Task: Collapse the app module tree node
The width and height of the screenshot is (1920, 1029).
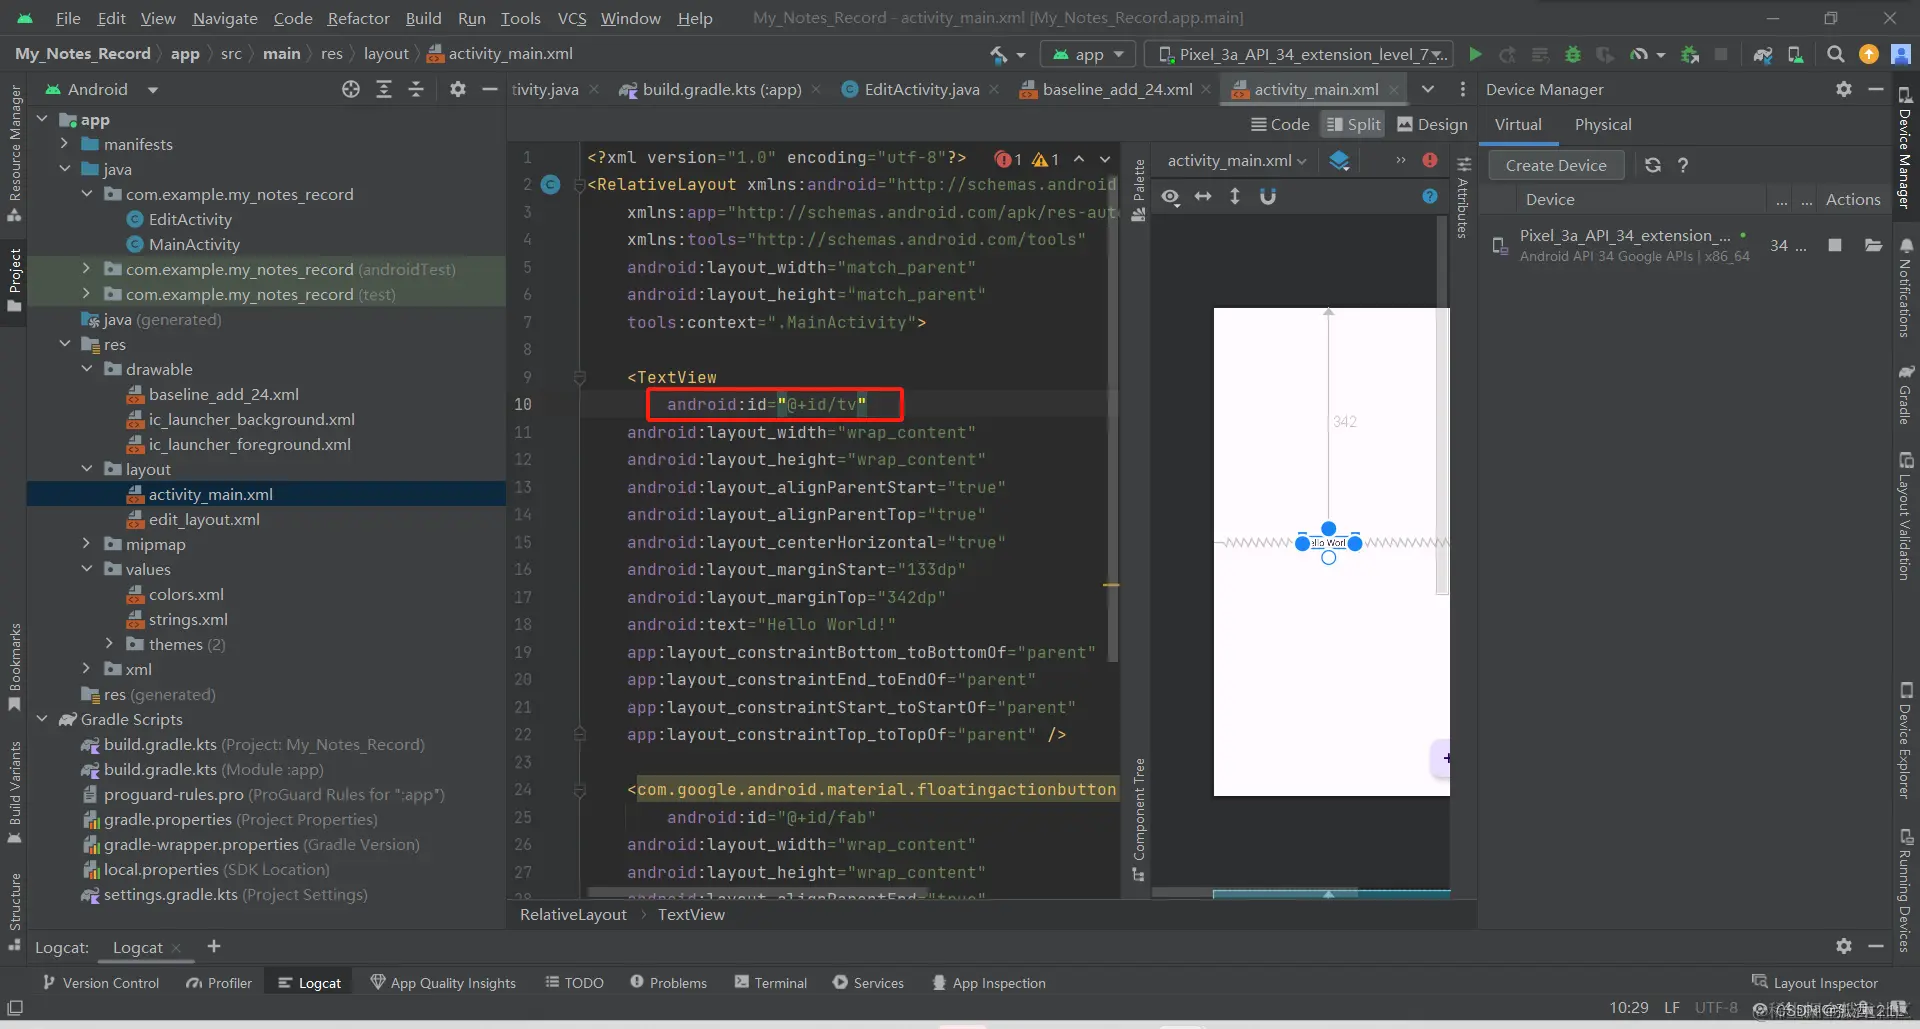Action: [x=43, y=119]
